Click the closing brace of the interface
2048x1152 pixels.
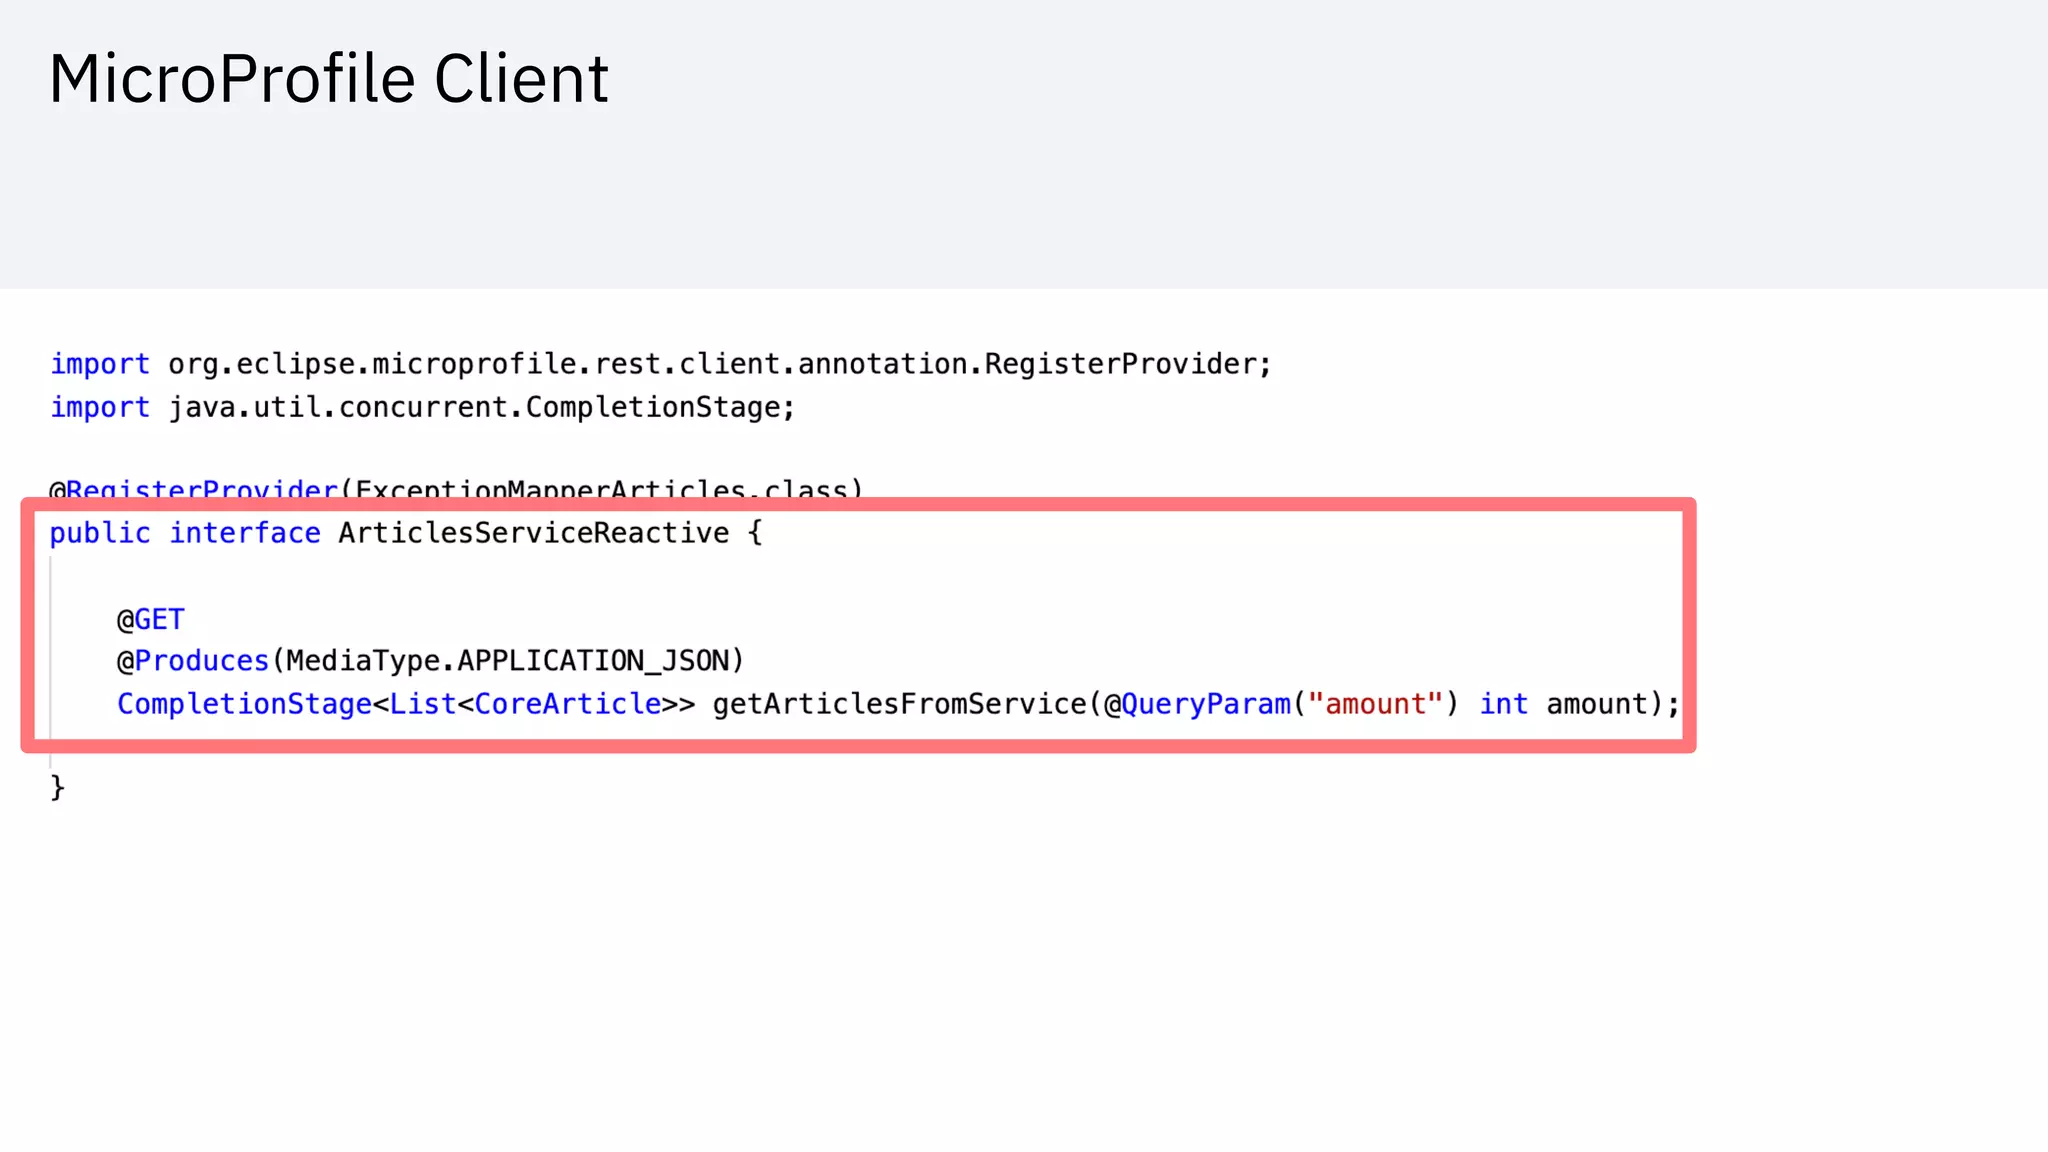58,788
